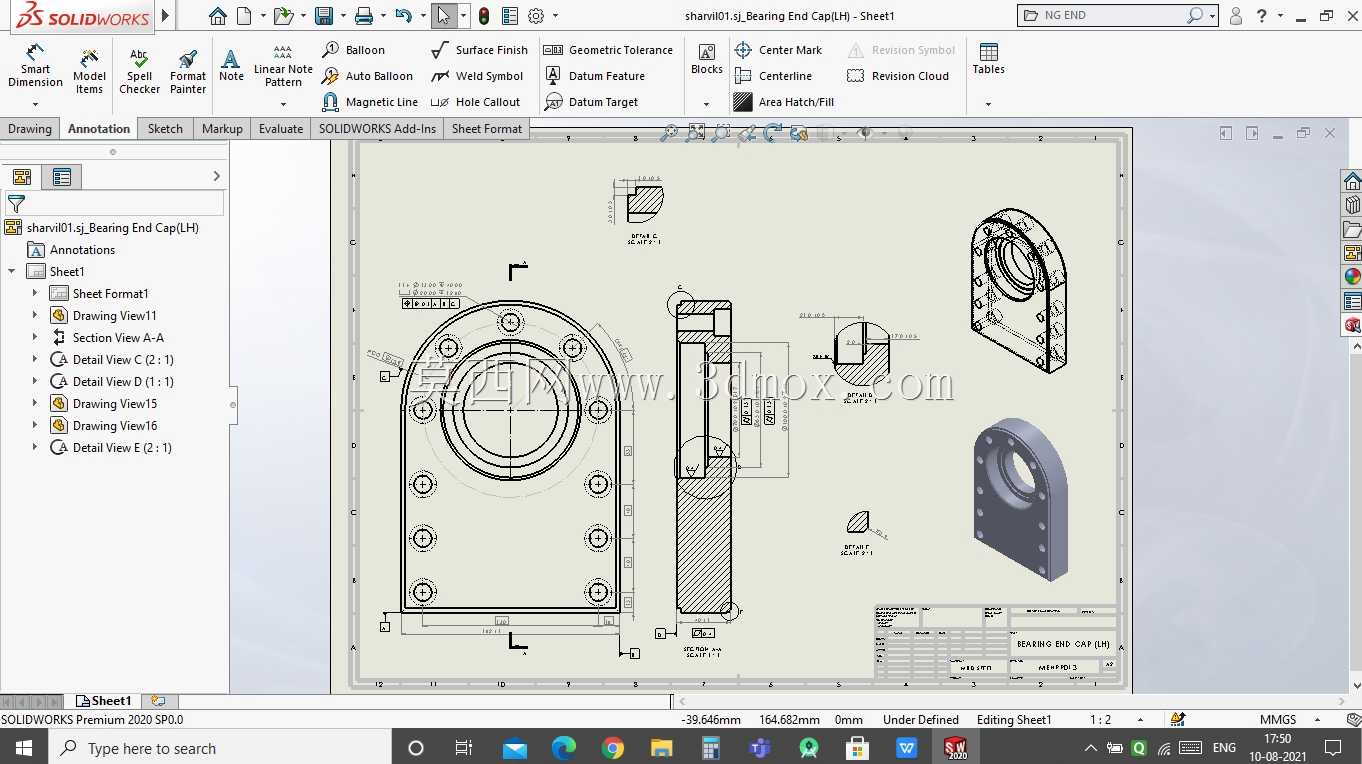Open the Windows Start menu

click(x=24, y=748)
